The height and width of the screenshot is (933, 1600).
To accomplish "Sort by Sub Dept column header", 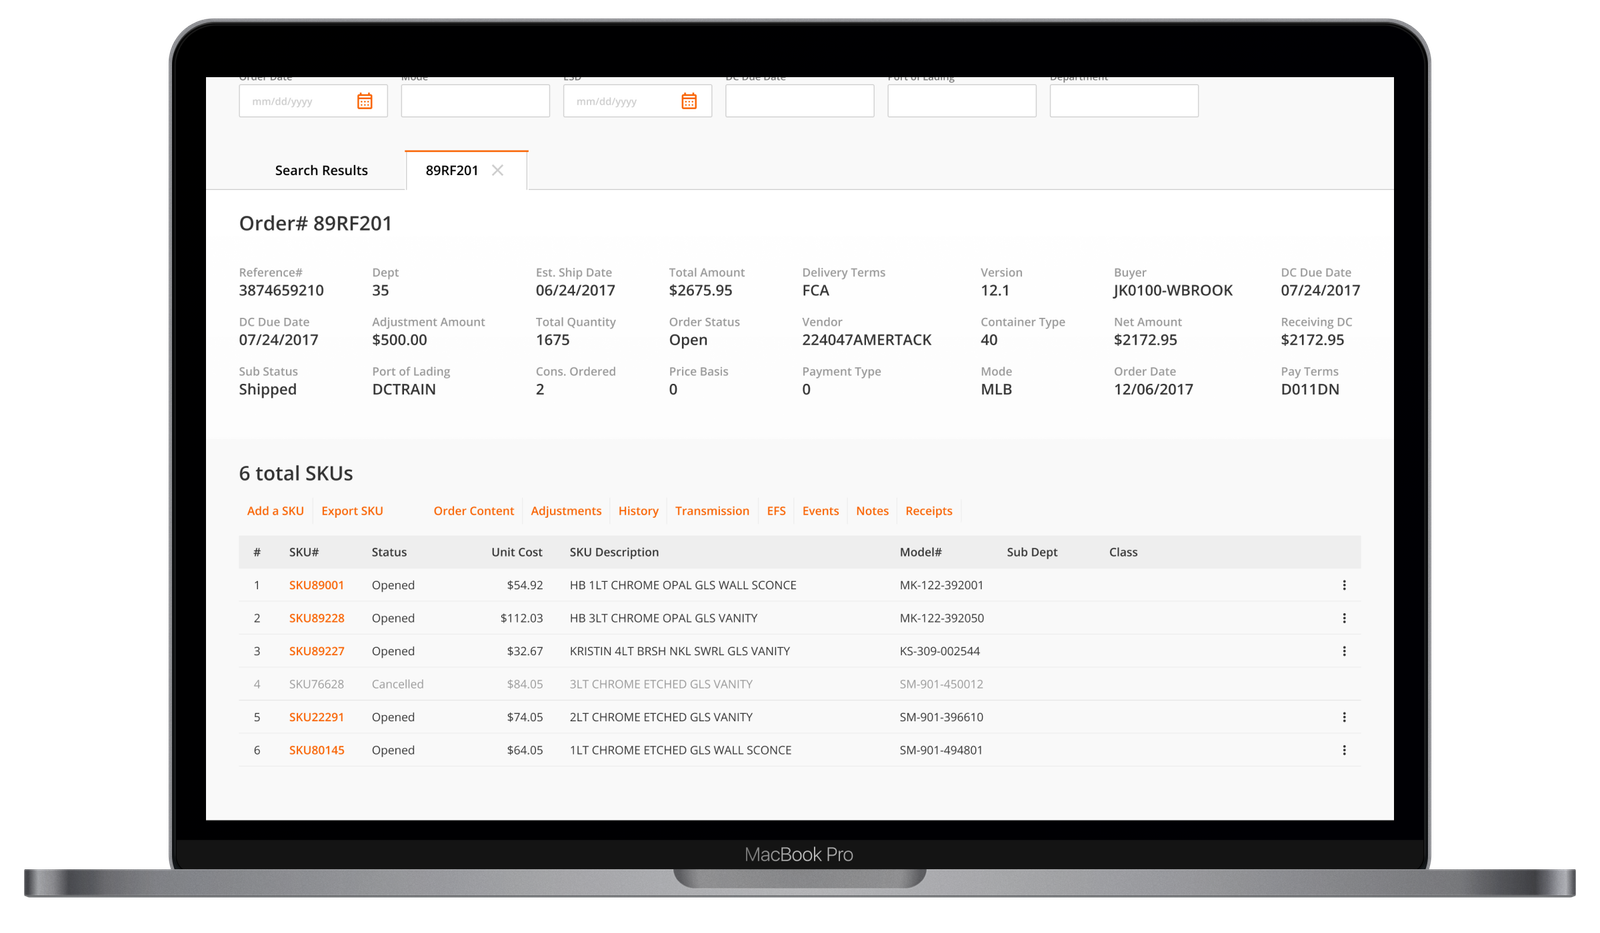I will point(1032,552).
